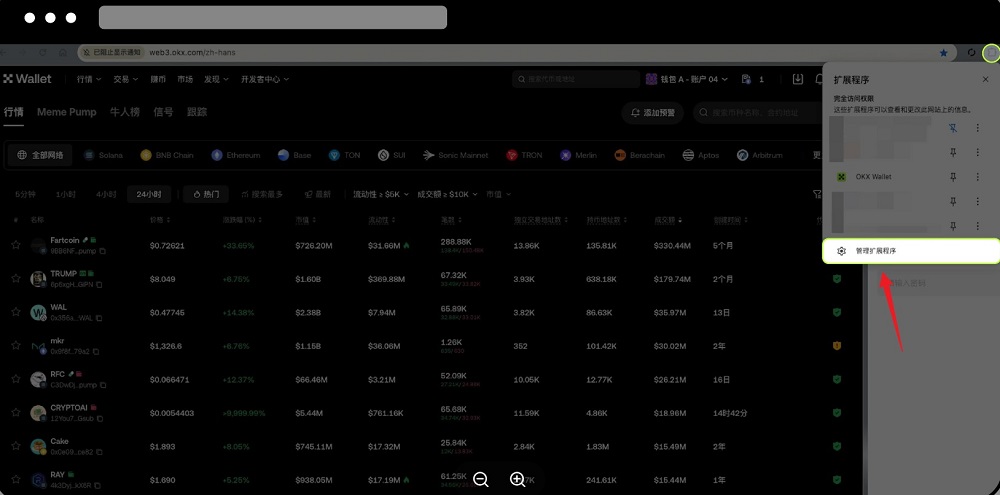This screenshot has height=495, width=1000.
Task: Switch to the Meme Pump tab
Action: click(67, 112)
